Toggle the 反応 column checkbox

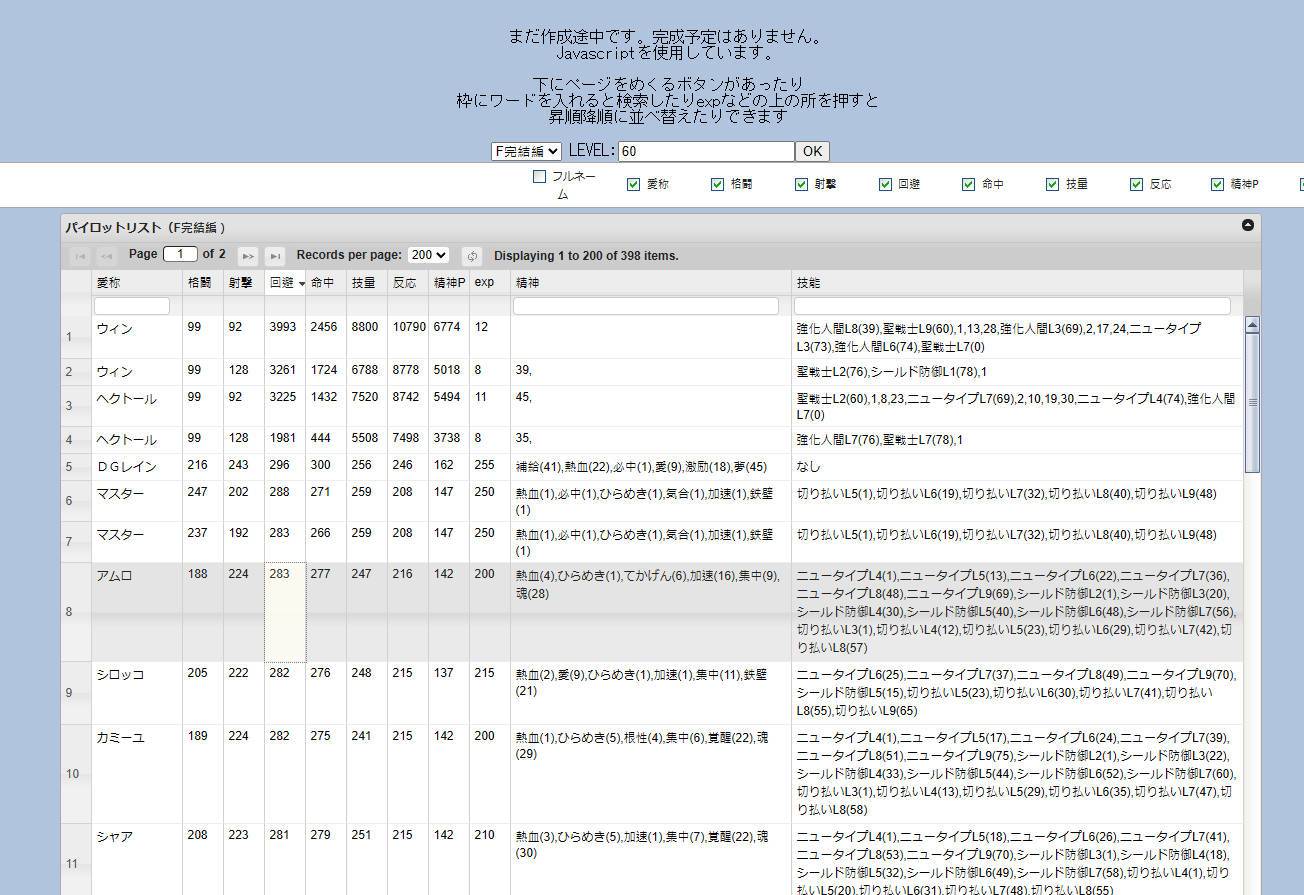pos(1136,184)
